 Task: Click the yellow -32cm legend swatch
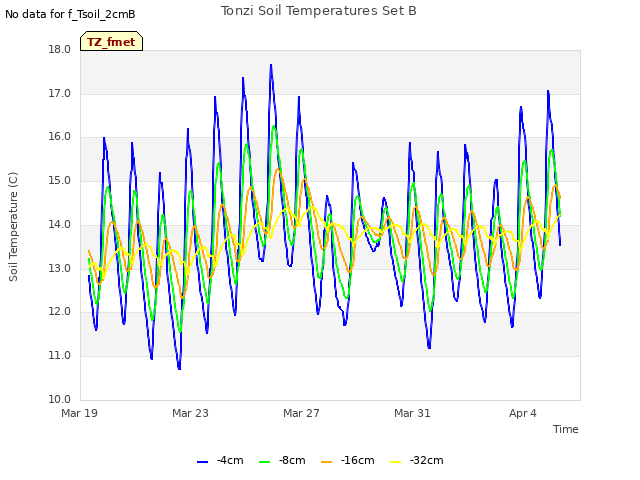[x=396, y=462]
